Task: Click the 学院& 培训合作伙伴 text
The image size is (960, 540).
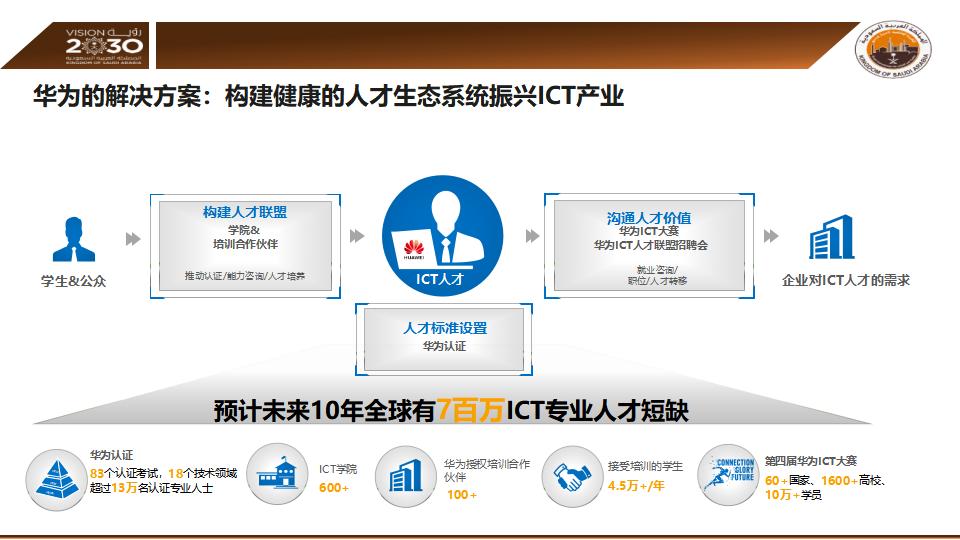Action: point(245,237)
